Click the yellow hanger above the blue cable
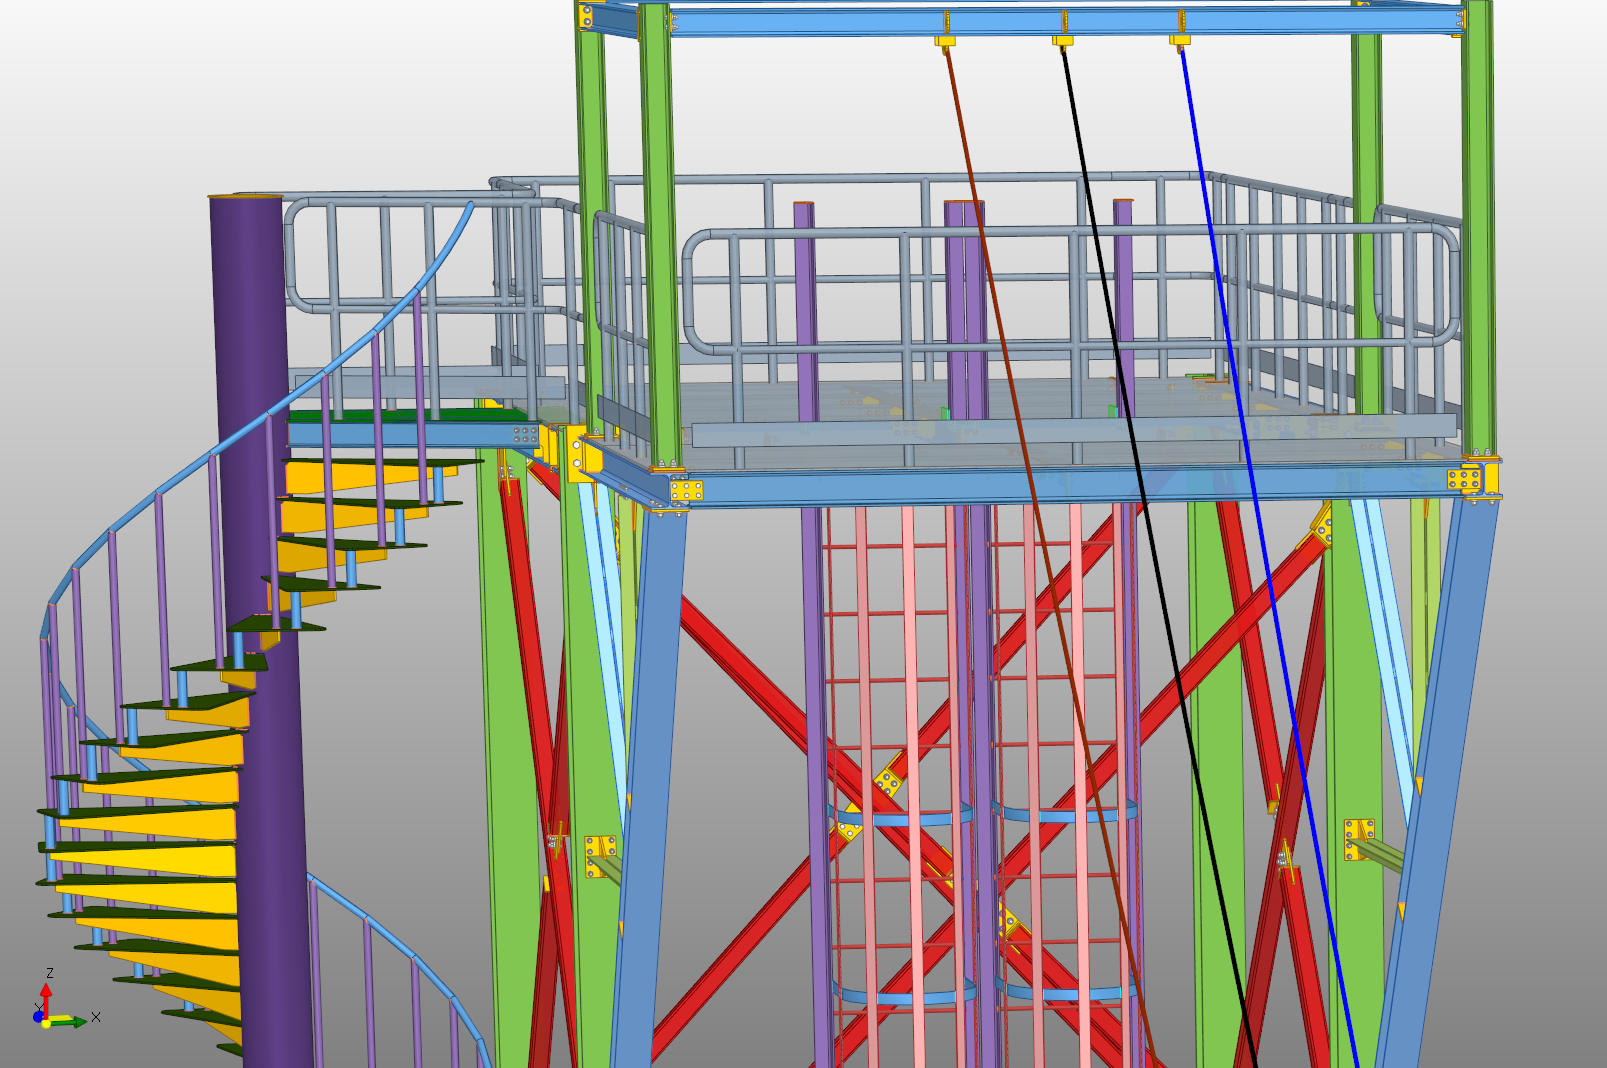This screenshot has height=1068, width=1607. point(1180,40)
